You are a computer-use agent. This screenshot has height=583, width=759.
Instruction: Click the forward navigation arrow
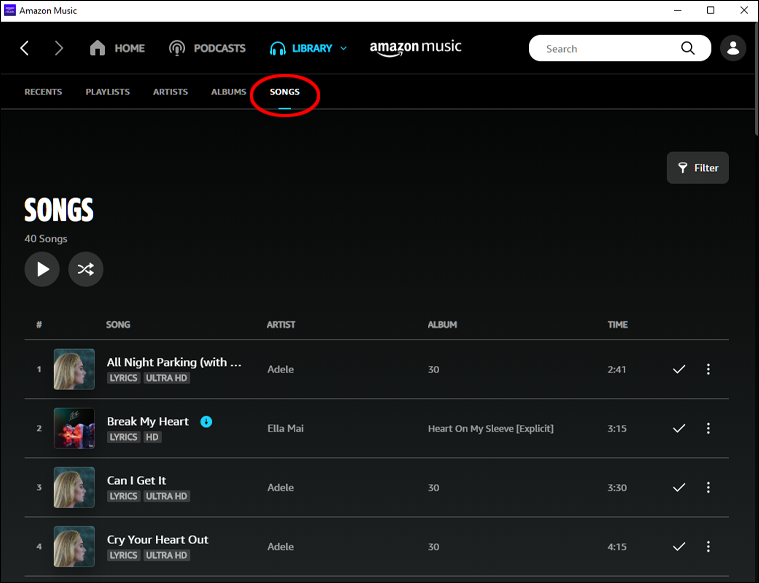point(59,48)
